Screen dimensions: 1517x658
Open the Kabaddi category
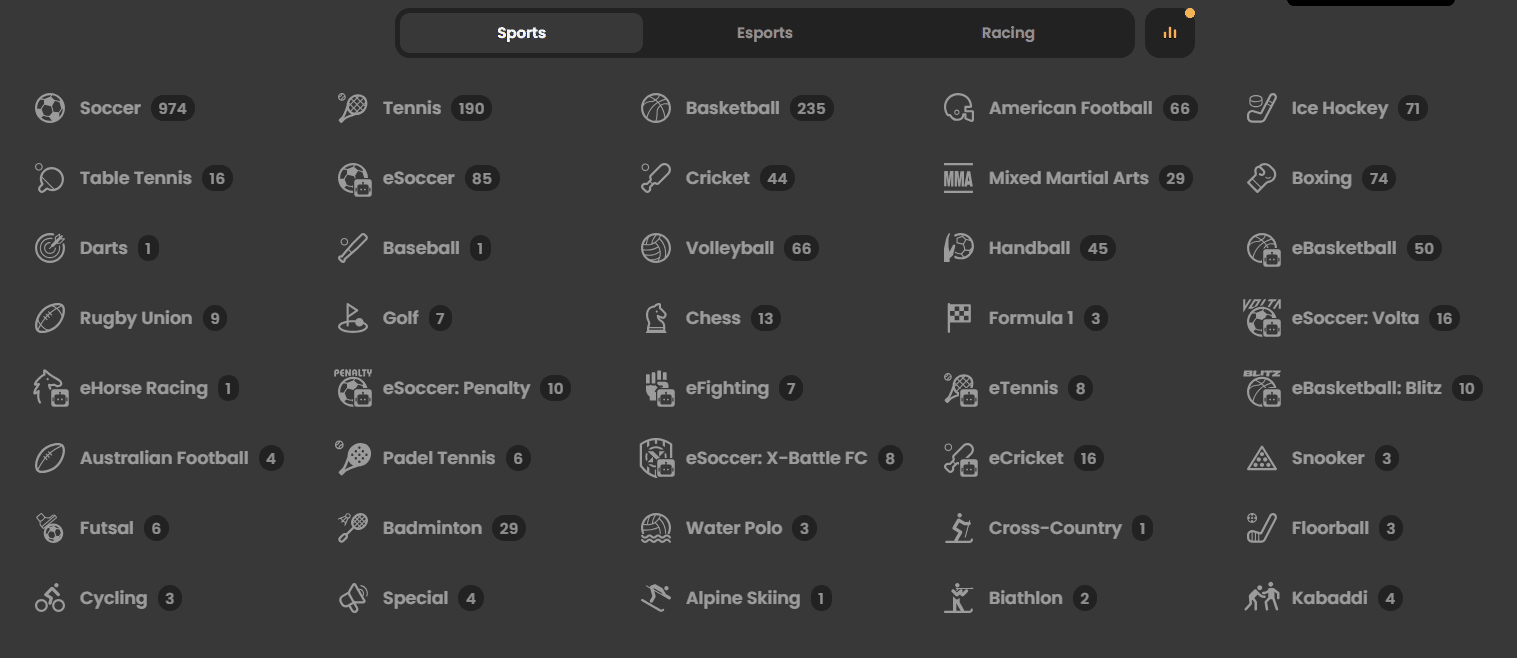click(x=1330, y=597)
